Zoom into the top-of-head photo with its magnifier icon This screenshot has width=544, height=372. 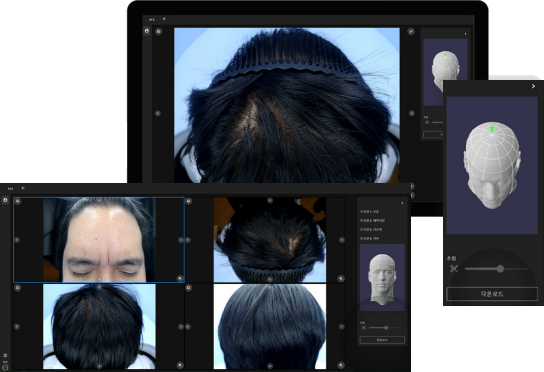click(x=180, y=365)
